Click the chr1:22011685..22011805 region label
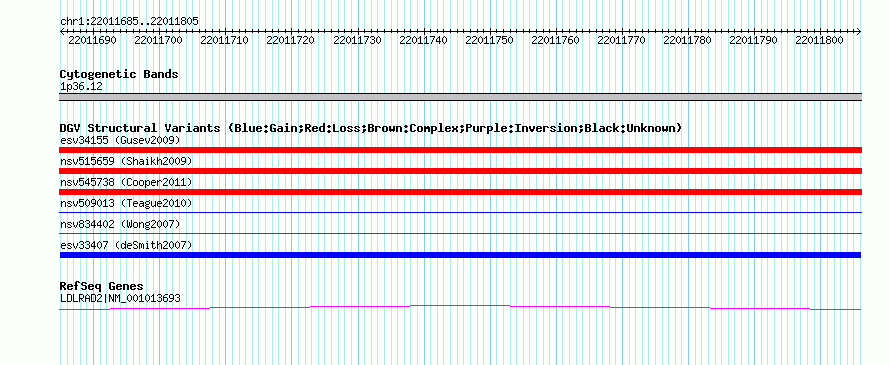 coord(129,22)
